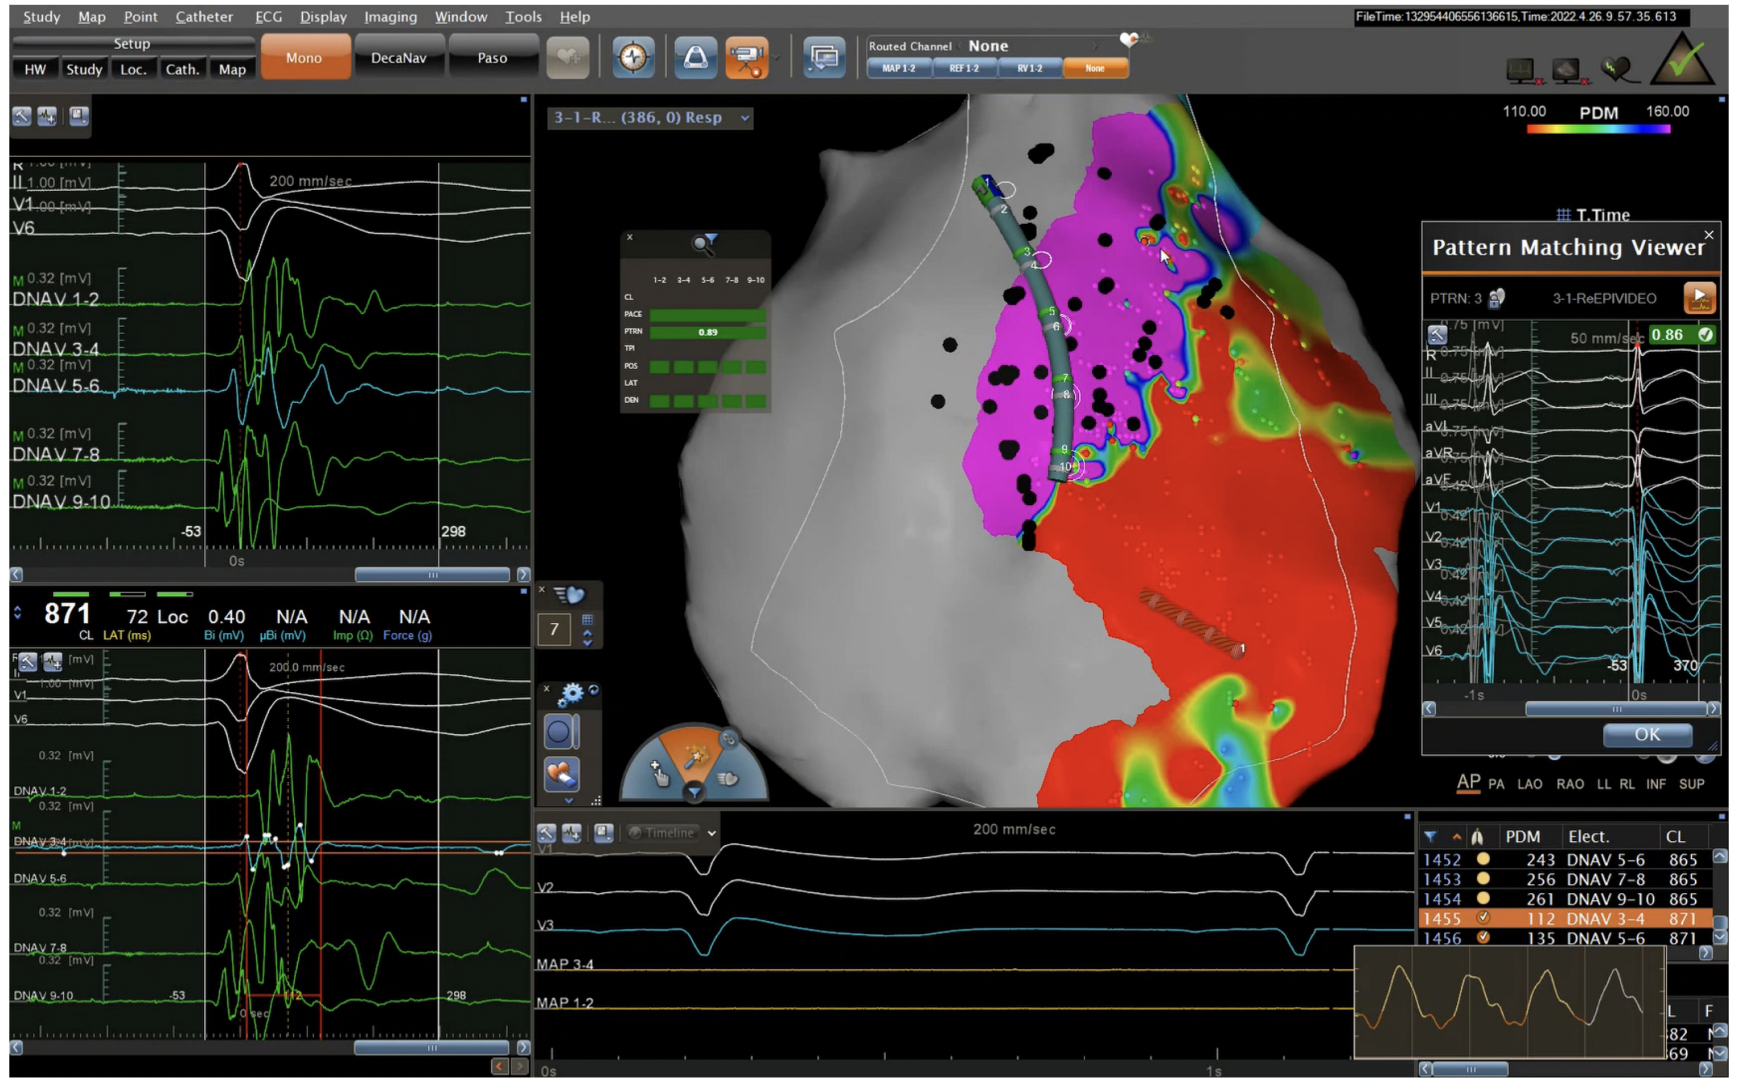This screenshot has height=1092, width=1742.
Task: Click the gear settings icon in tool panel
Action: pos(571,693)
